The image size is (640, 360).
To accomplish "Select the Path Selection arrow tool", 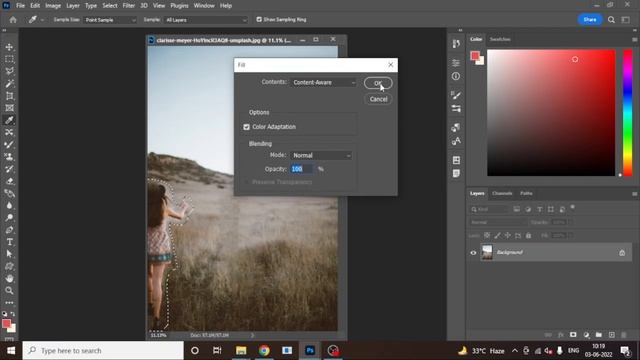I will [9, 254].
